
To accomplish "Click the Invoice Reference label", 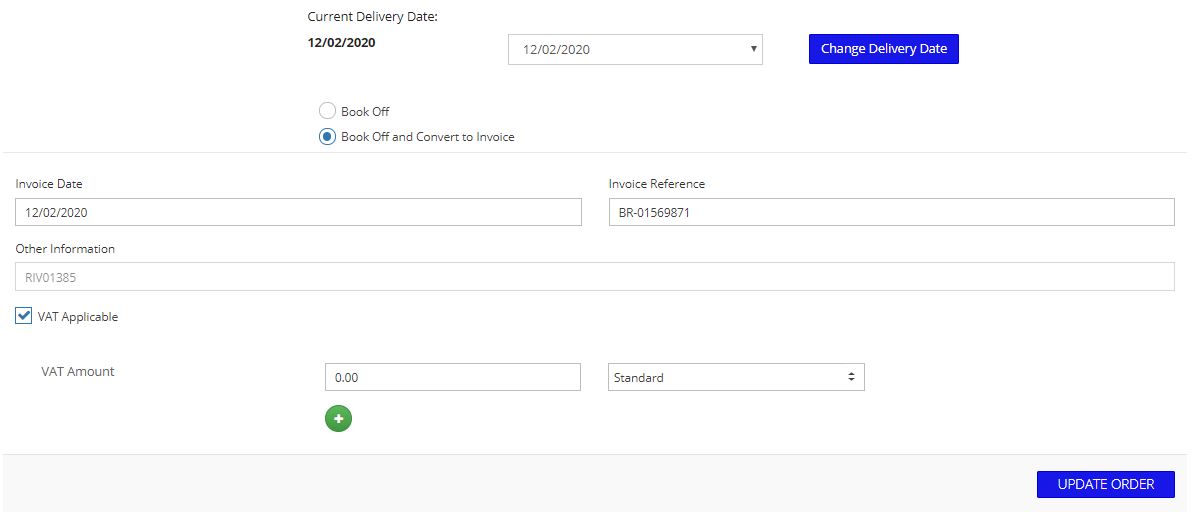I will click(657, 183).
